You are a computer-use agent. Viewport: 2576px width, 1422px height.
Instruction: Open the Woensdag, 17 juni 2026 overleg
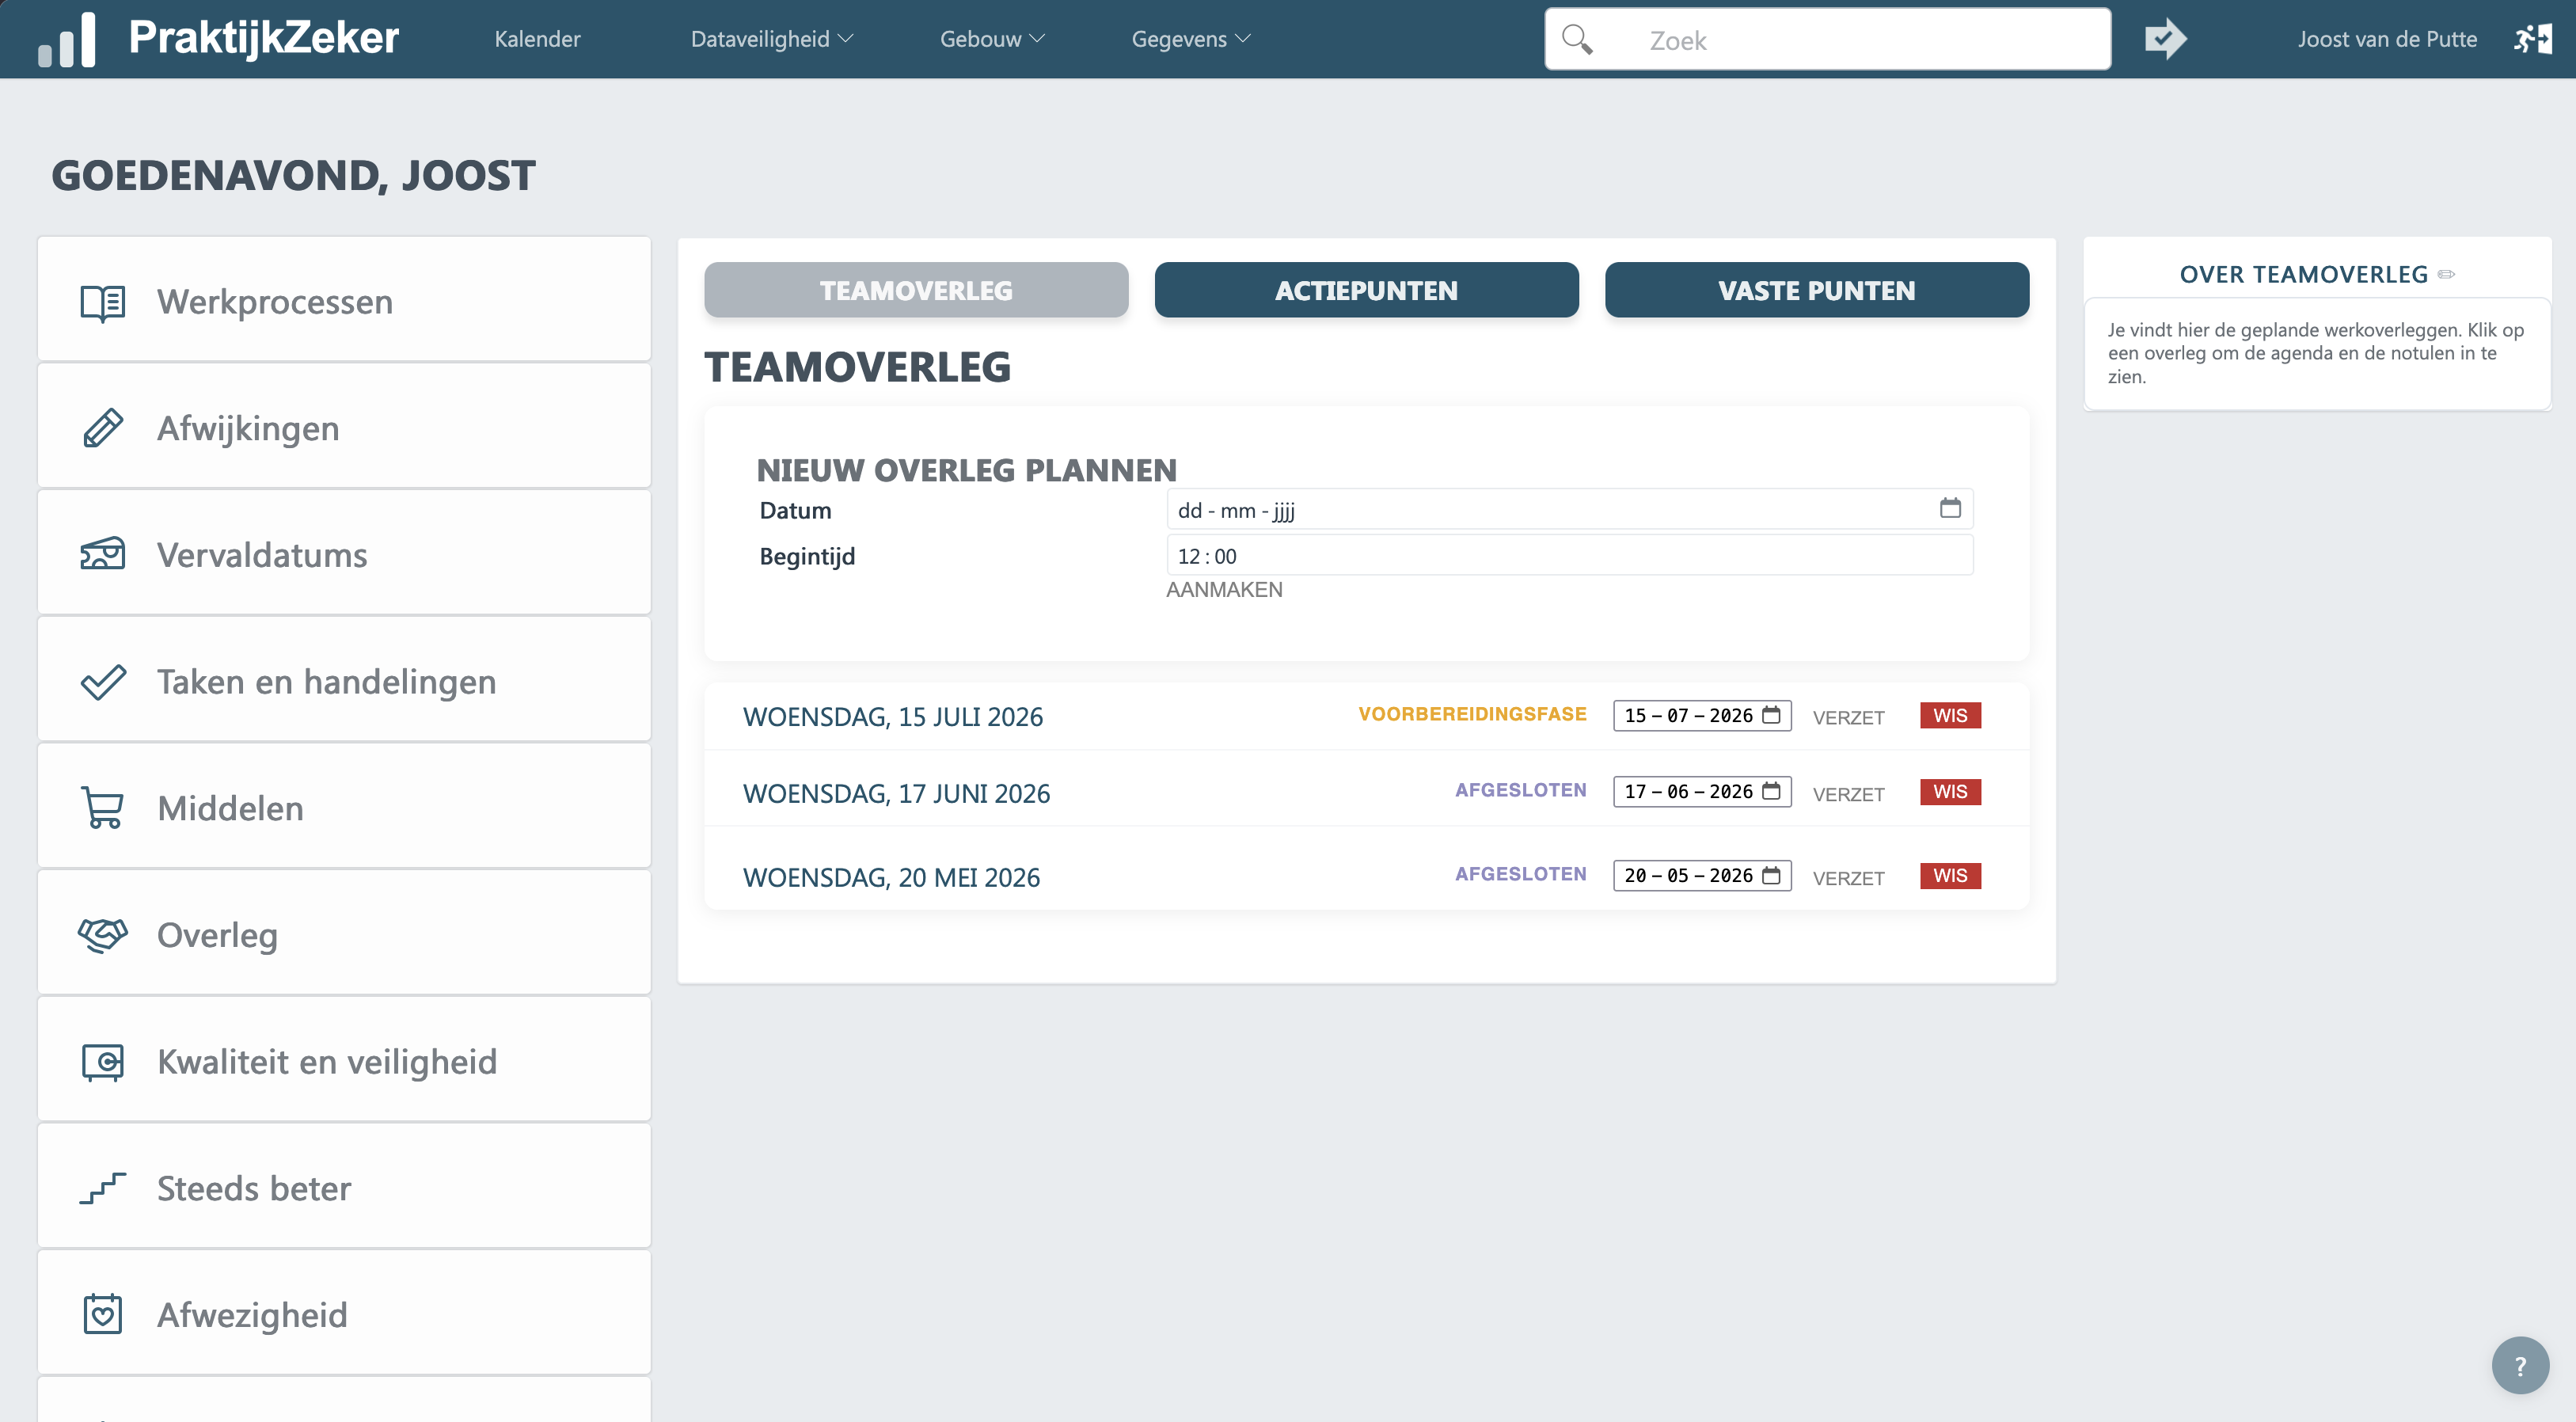[x=896, y=793]
